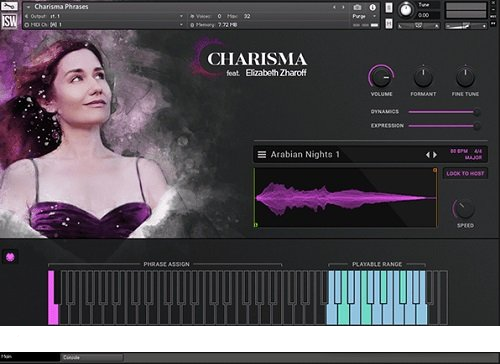Click the Console tab at bottom
Image resolution: width=500 pixels, height=364 pixels.
tap(92, 358)
